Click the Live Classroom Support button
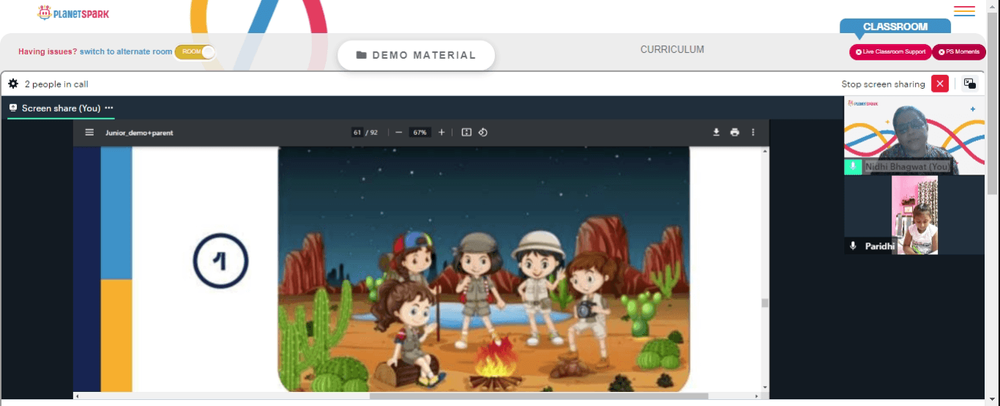 (x=890, y=52)
